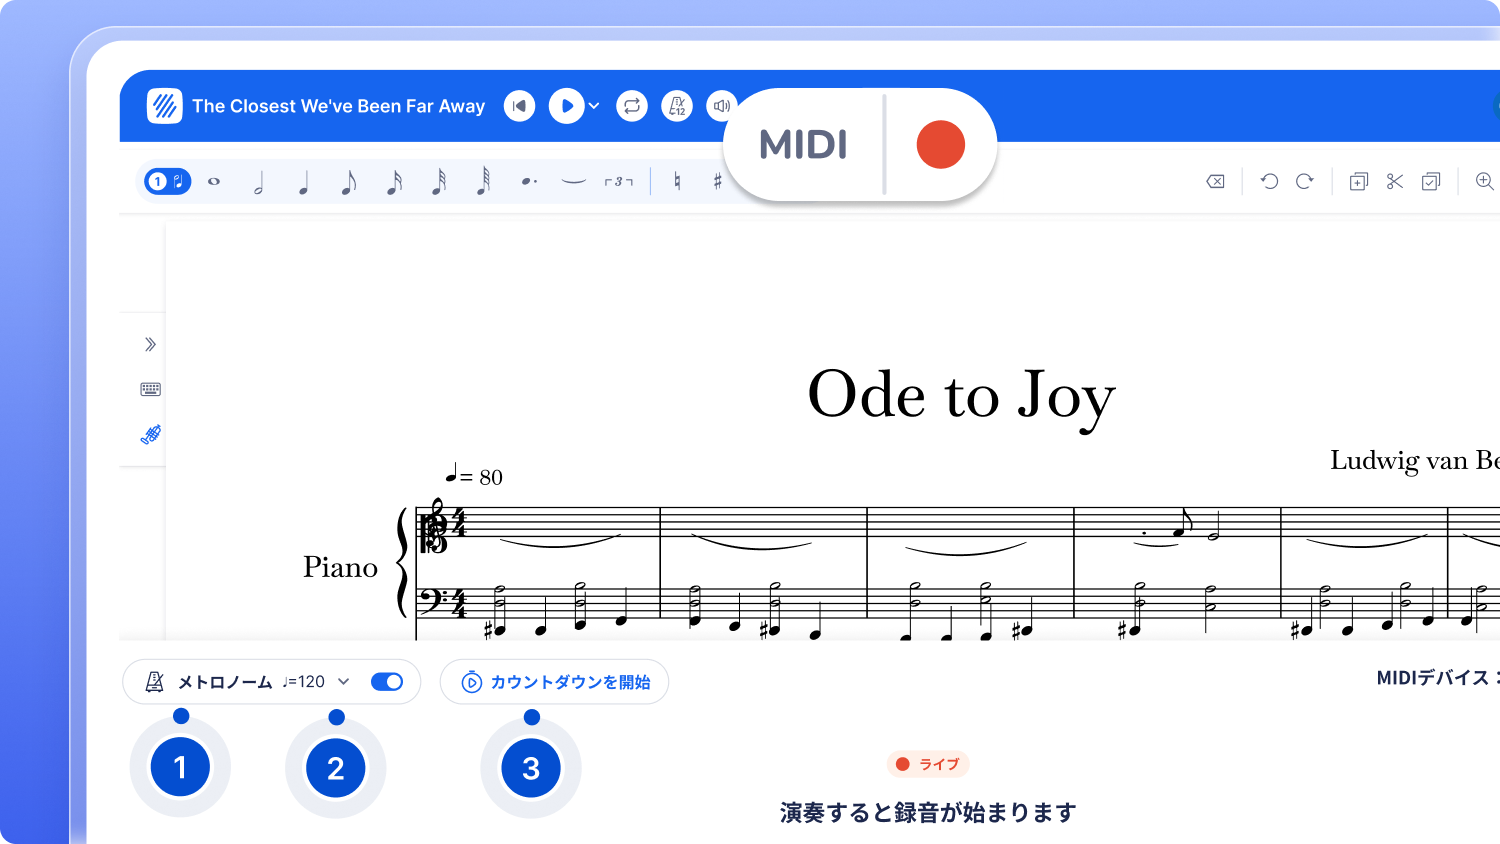Open the instruments trumpet icon
The width and height of the screenshot is (1500, 844).
[150, 434]
